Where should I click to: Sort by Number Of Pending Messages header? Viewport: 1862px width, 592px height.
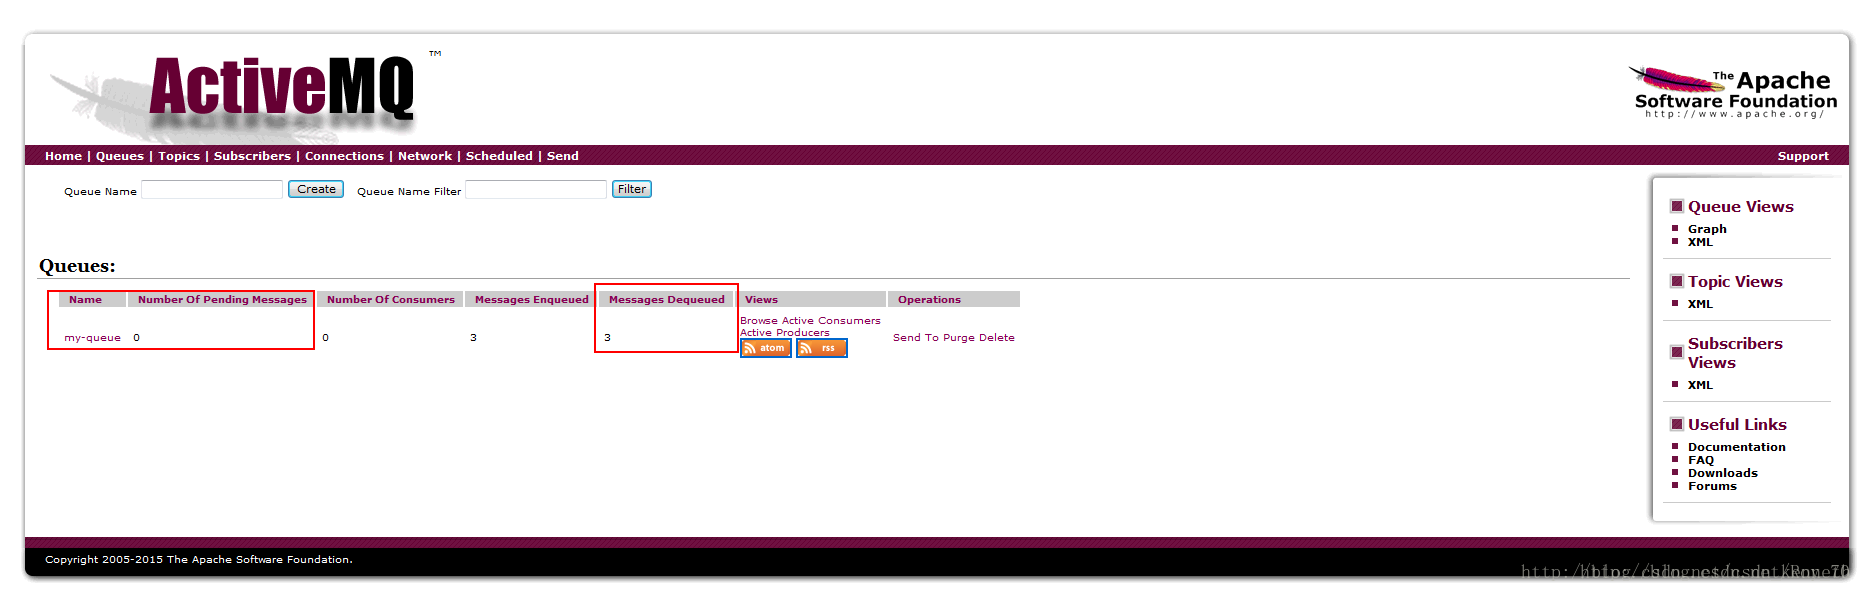(x=222, y=300)
